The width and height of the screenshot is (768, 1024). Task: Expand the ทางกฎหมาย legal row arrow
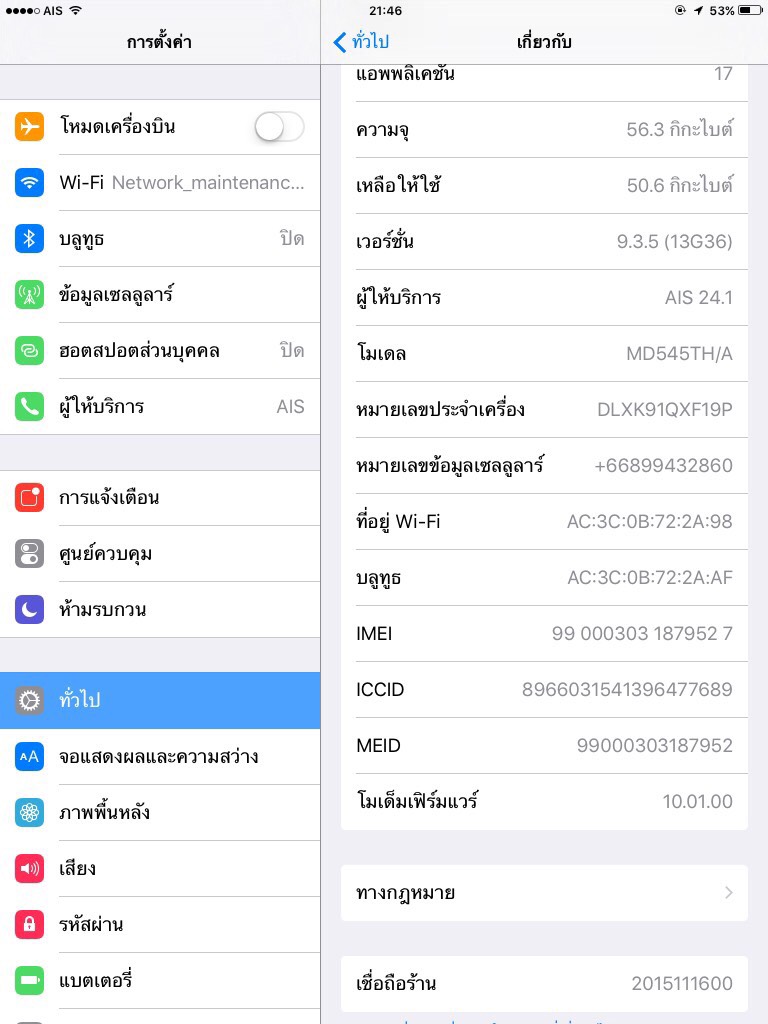[729, 893]
